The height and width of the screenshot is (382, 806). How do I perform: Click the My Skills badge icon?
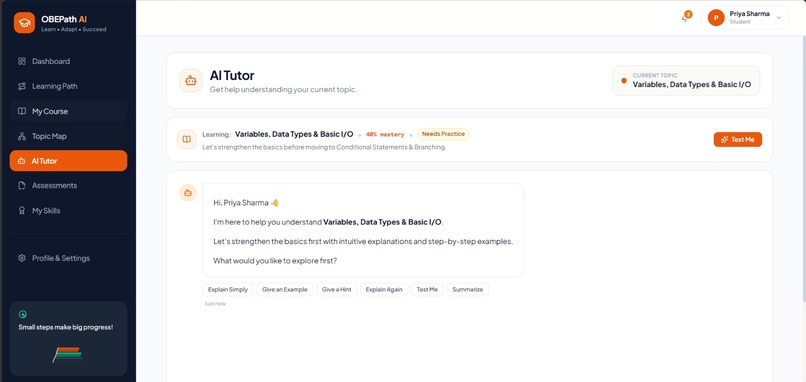click(x=22, y=211)
